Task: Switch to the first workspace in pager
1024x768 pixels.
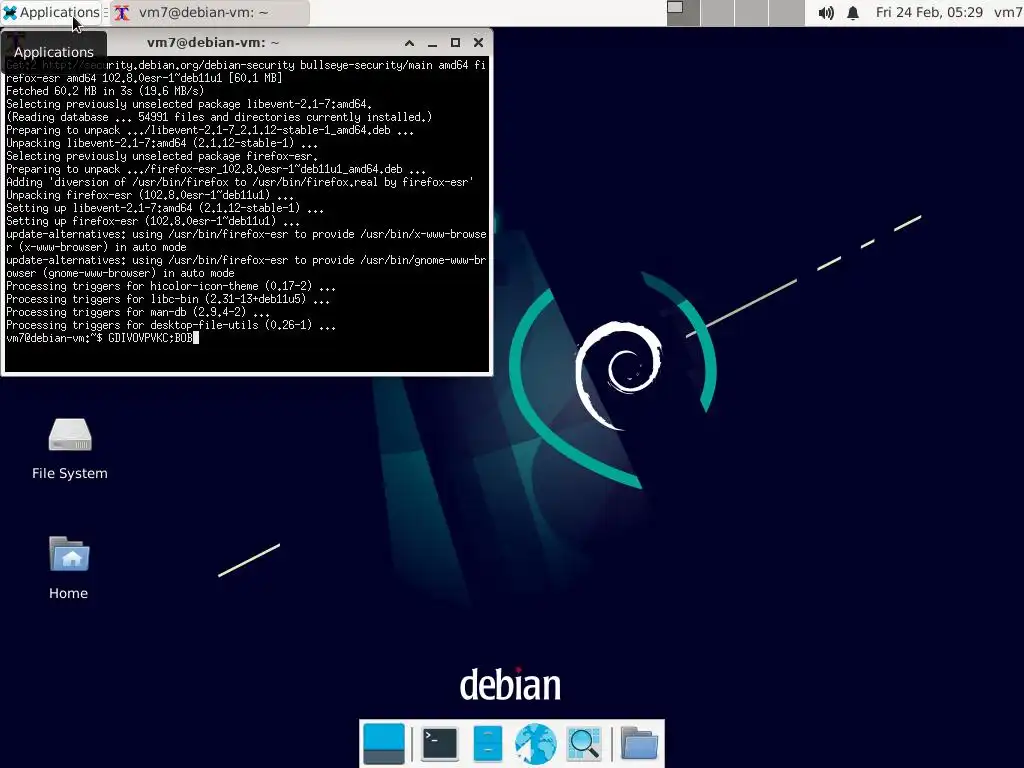Action: click(x=683, y=12)
